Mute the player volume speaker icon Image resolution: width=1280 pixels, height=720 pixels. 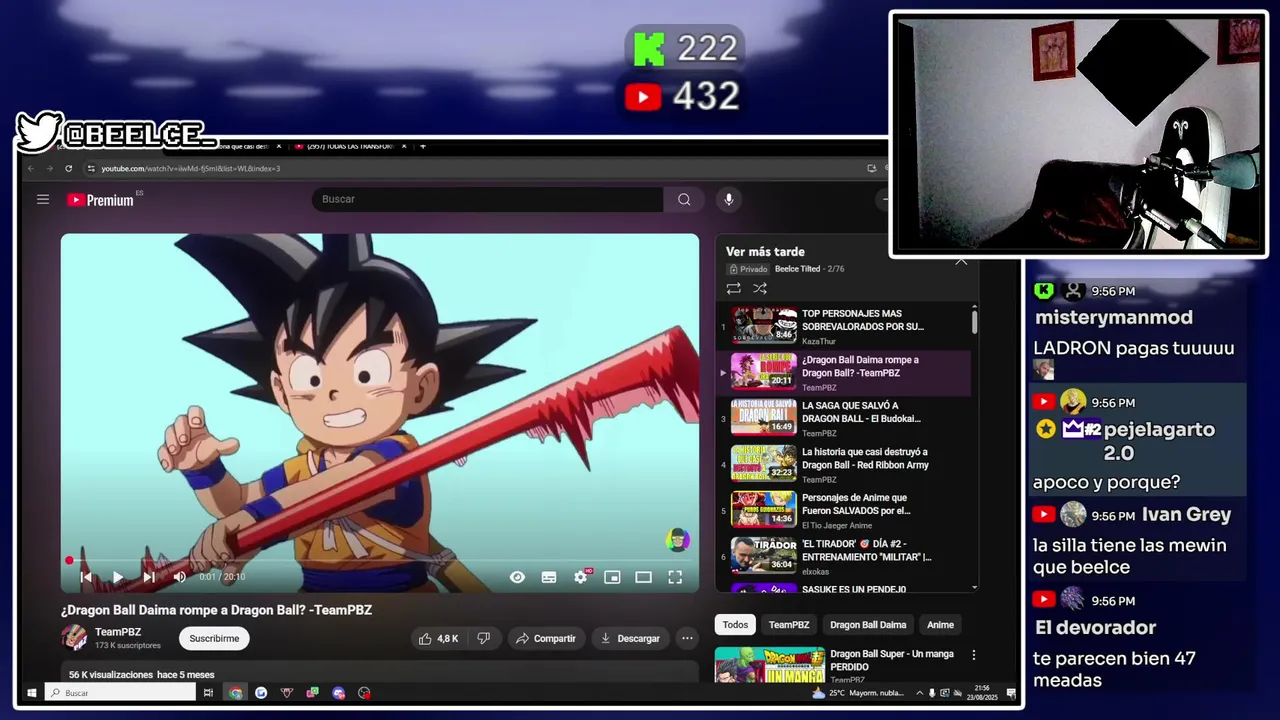(180, 577)
